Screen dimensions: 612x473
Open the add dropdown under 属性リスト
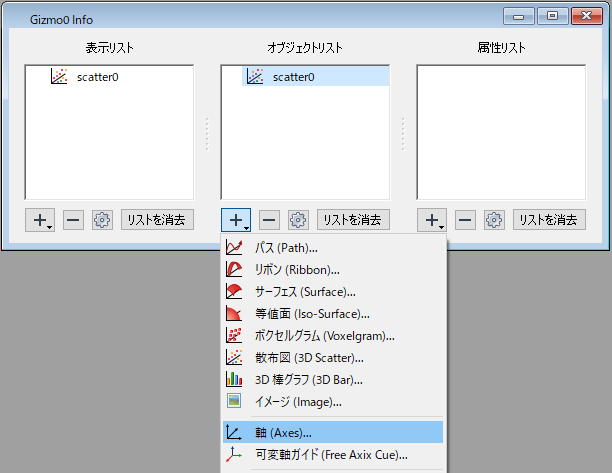point(432,220)
